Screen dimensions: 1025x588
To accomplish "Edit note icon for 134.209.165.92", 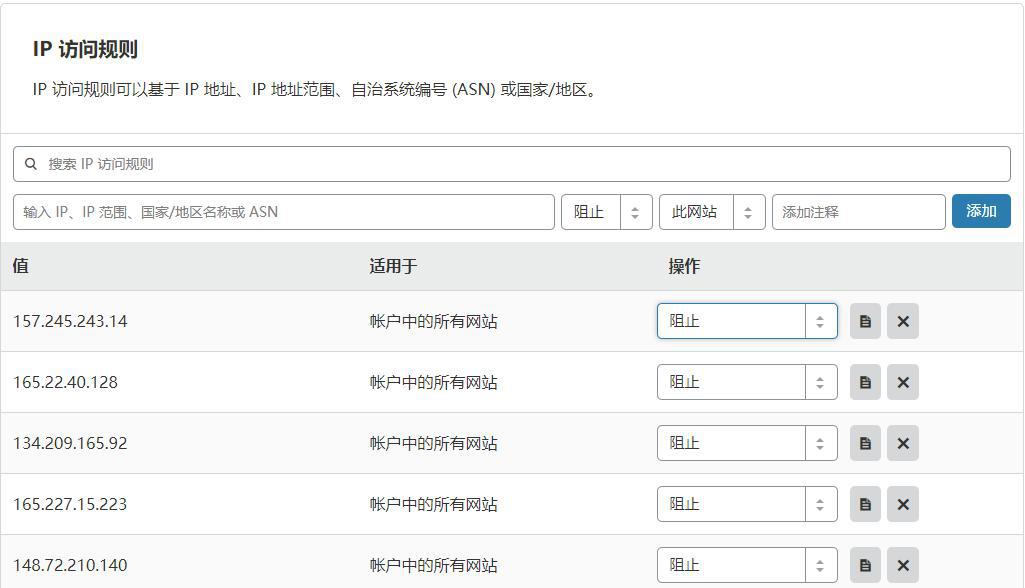I will [865, 443].
